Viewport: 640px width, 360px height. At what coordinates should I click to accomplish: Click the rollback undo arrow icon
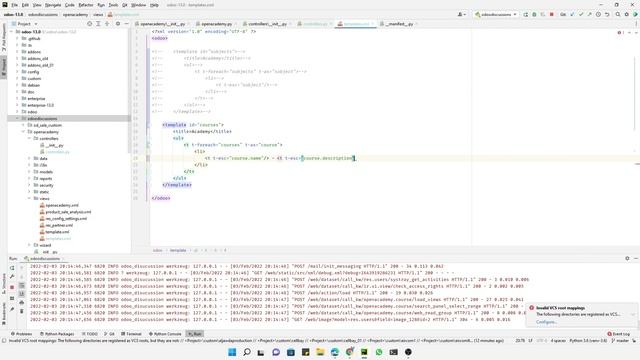click(607, 14)
